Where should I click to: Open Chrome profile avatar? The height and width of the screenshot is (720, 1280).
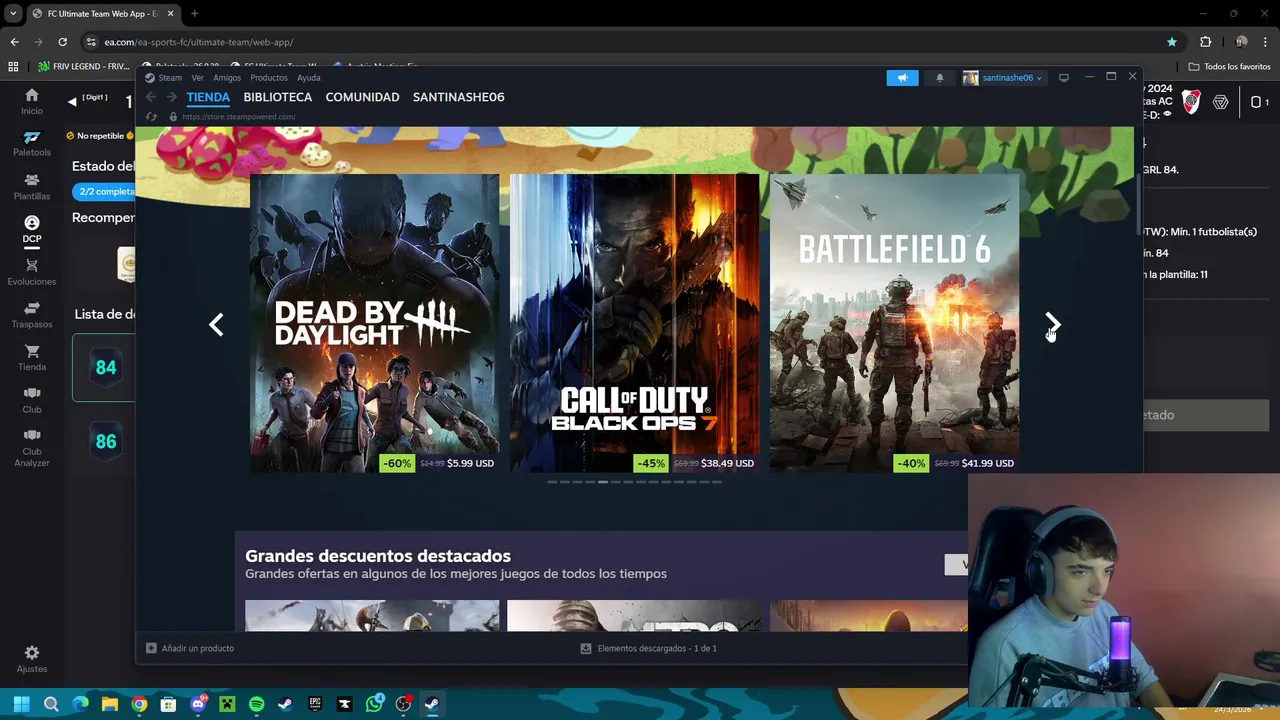click(1241, 42)
